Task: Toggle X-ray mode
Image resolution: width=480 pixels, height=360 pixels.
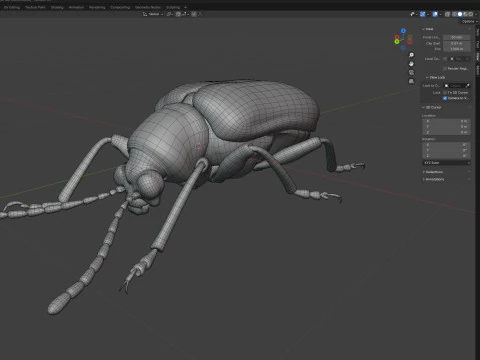Action: click(447, 14)
